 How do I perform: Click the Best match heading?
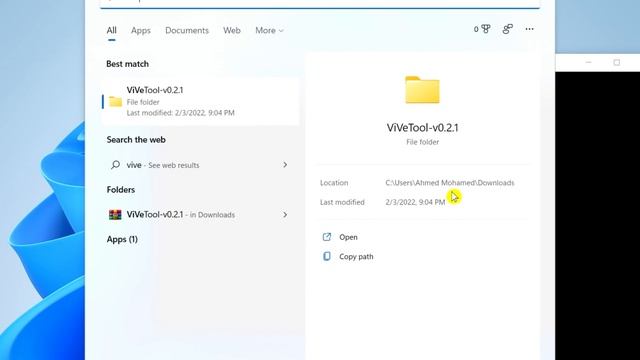127,64
